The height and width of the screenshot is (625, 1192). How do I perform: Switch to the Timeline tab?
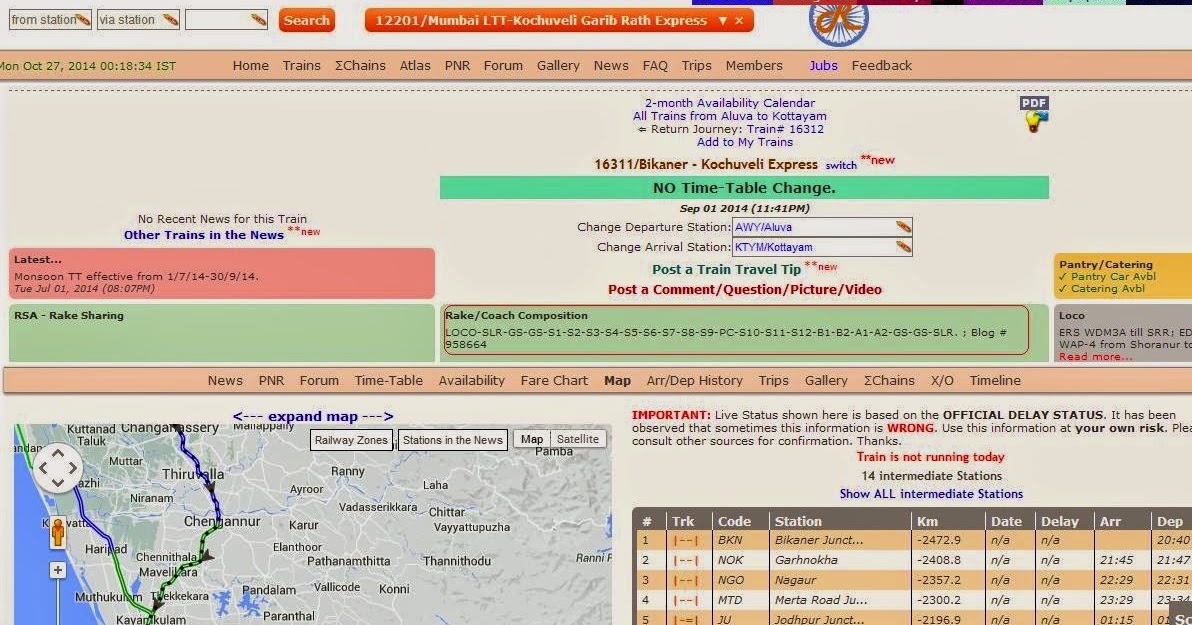pos(994,380)
